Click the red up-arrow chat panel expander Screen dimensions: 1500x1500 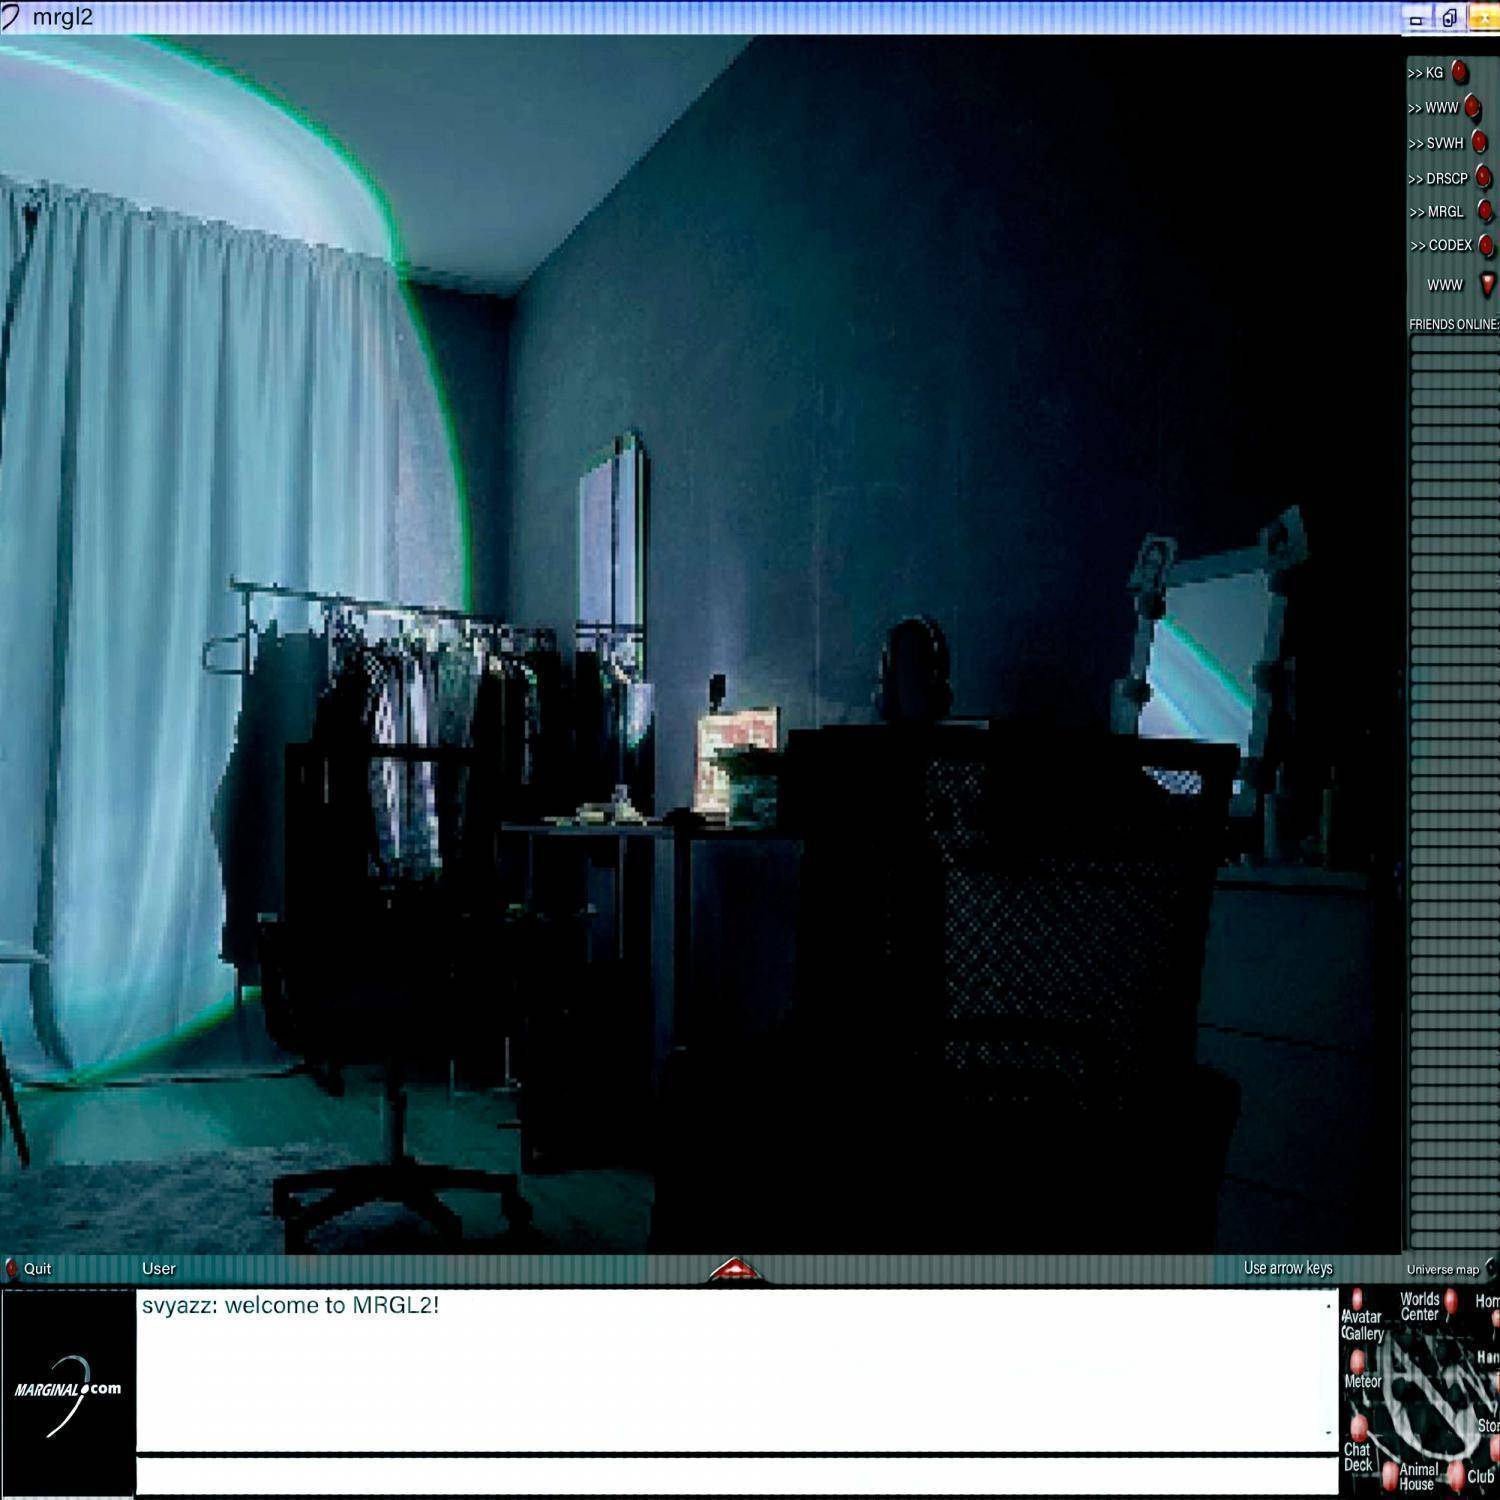tap(735, 1270)
